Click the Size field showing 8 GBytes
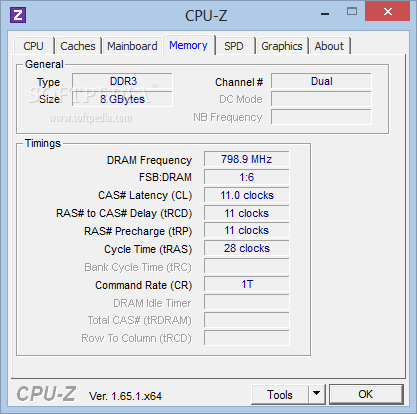 tap(122, 99)
